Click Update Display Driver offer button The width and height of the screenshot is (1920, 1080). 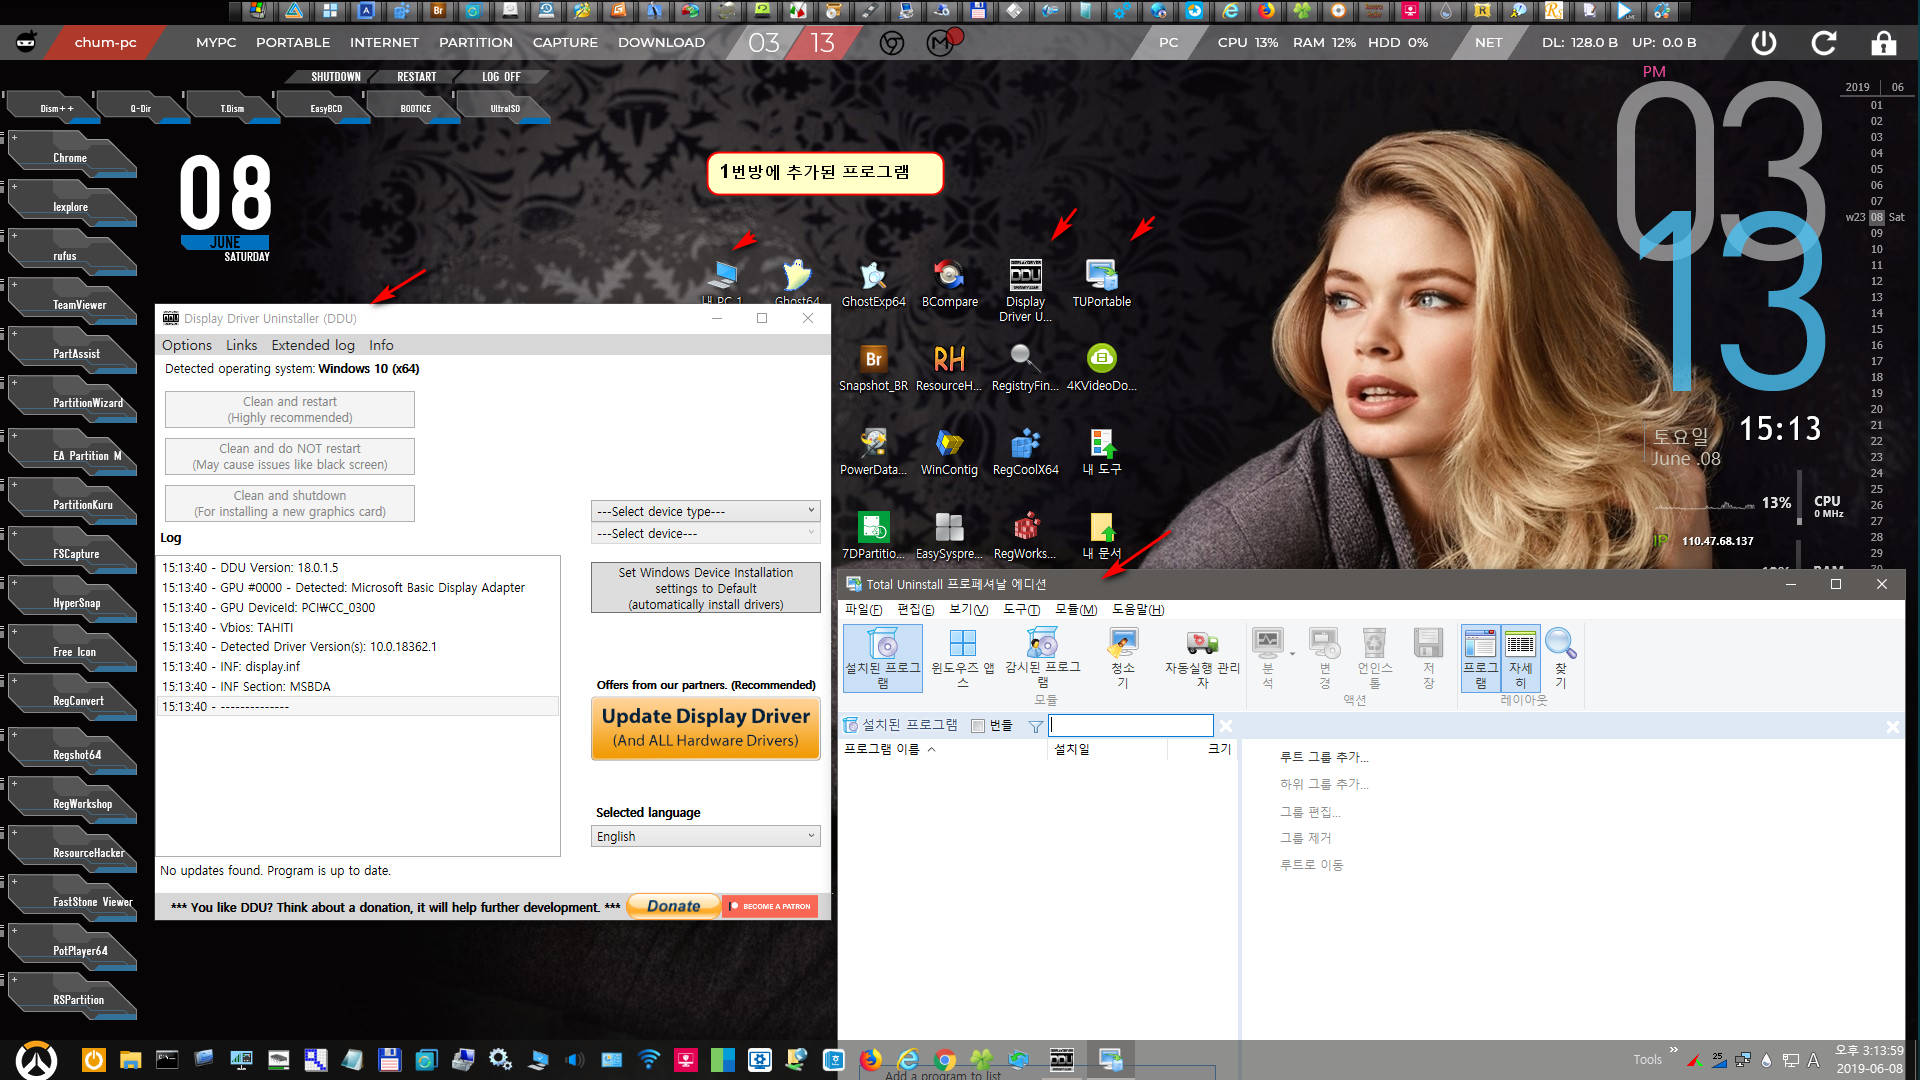click(705, 728)
